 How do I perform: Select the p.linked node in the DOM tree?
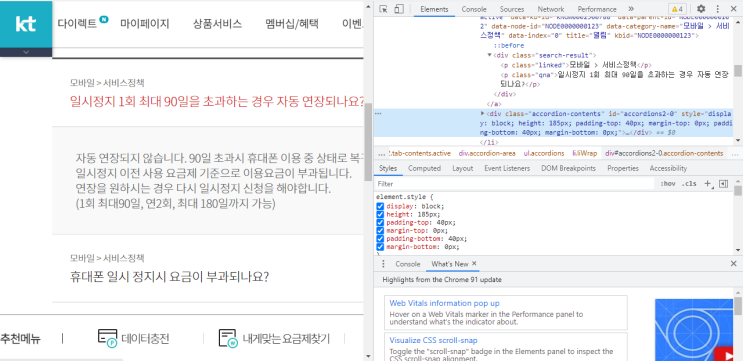[576, 65]
